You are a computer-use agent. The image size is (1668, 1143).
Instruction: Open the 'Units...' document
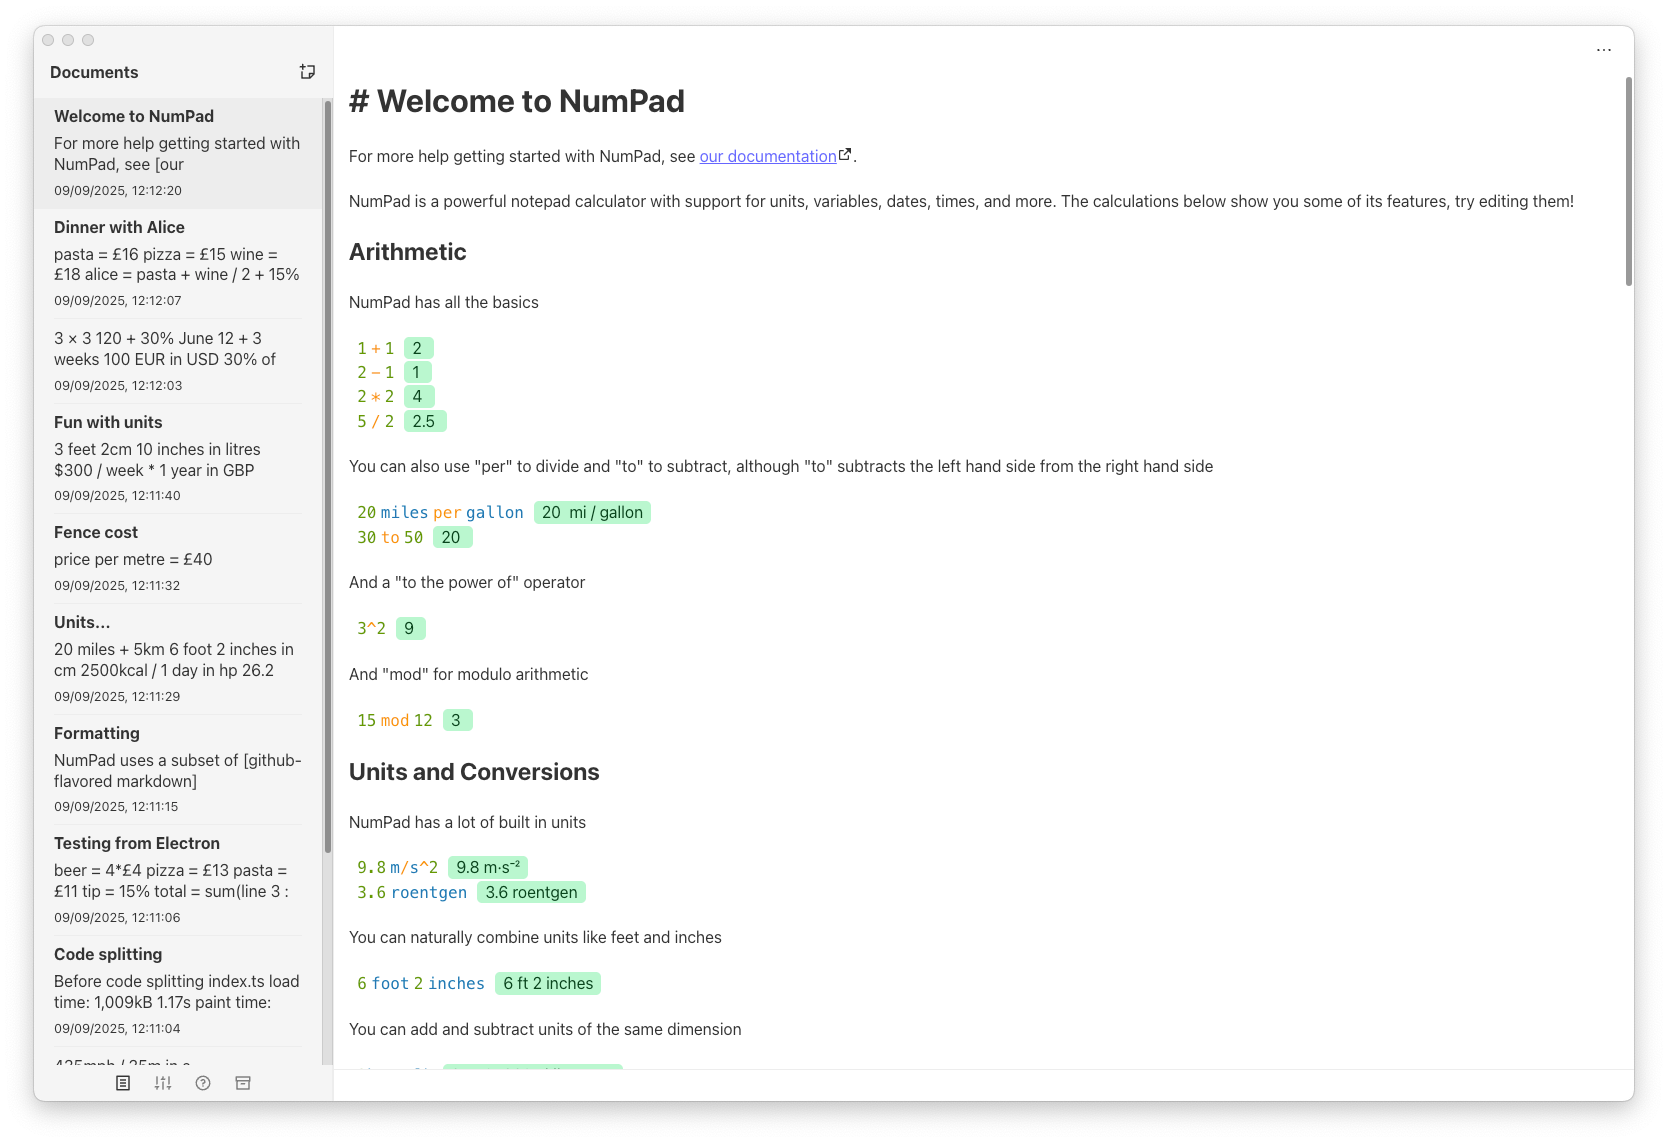(178, 659)
